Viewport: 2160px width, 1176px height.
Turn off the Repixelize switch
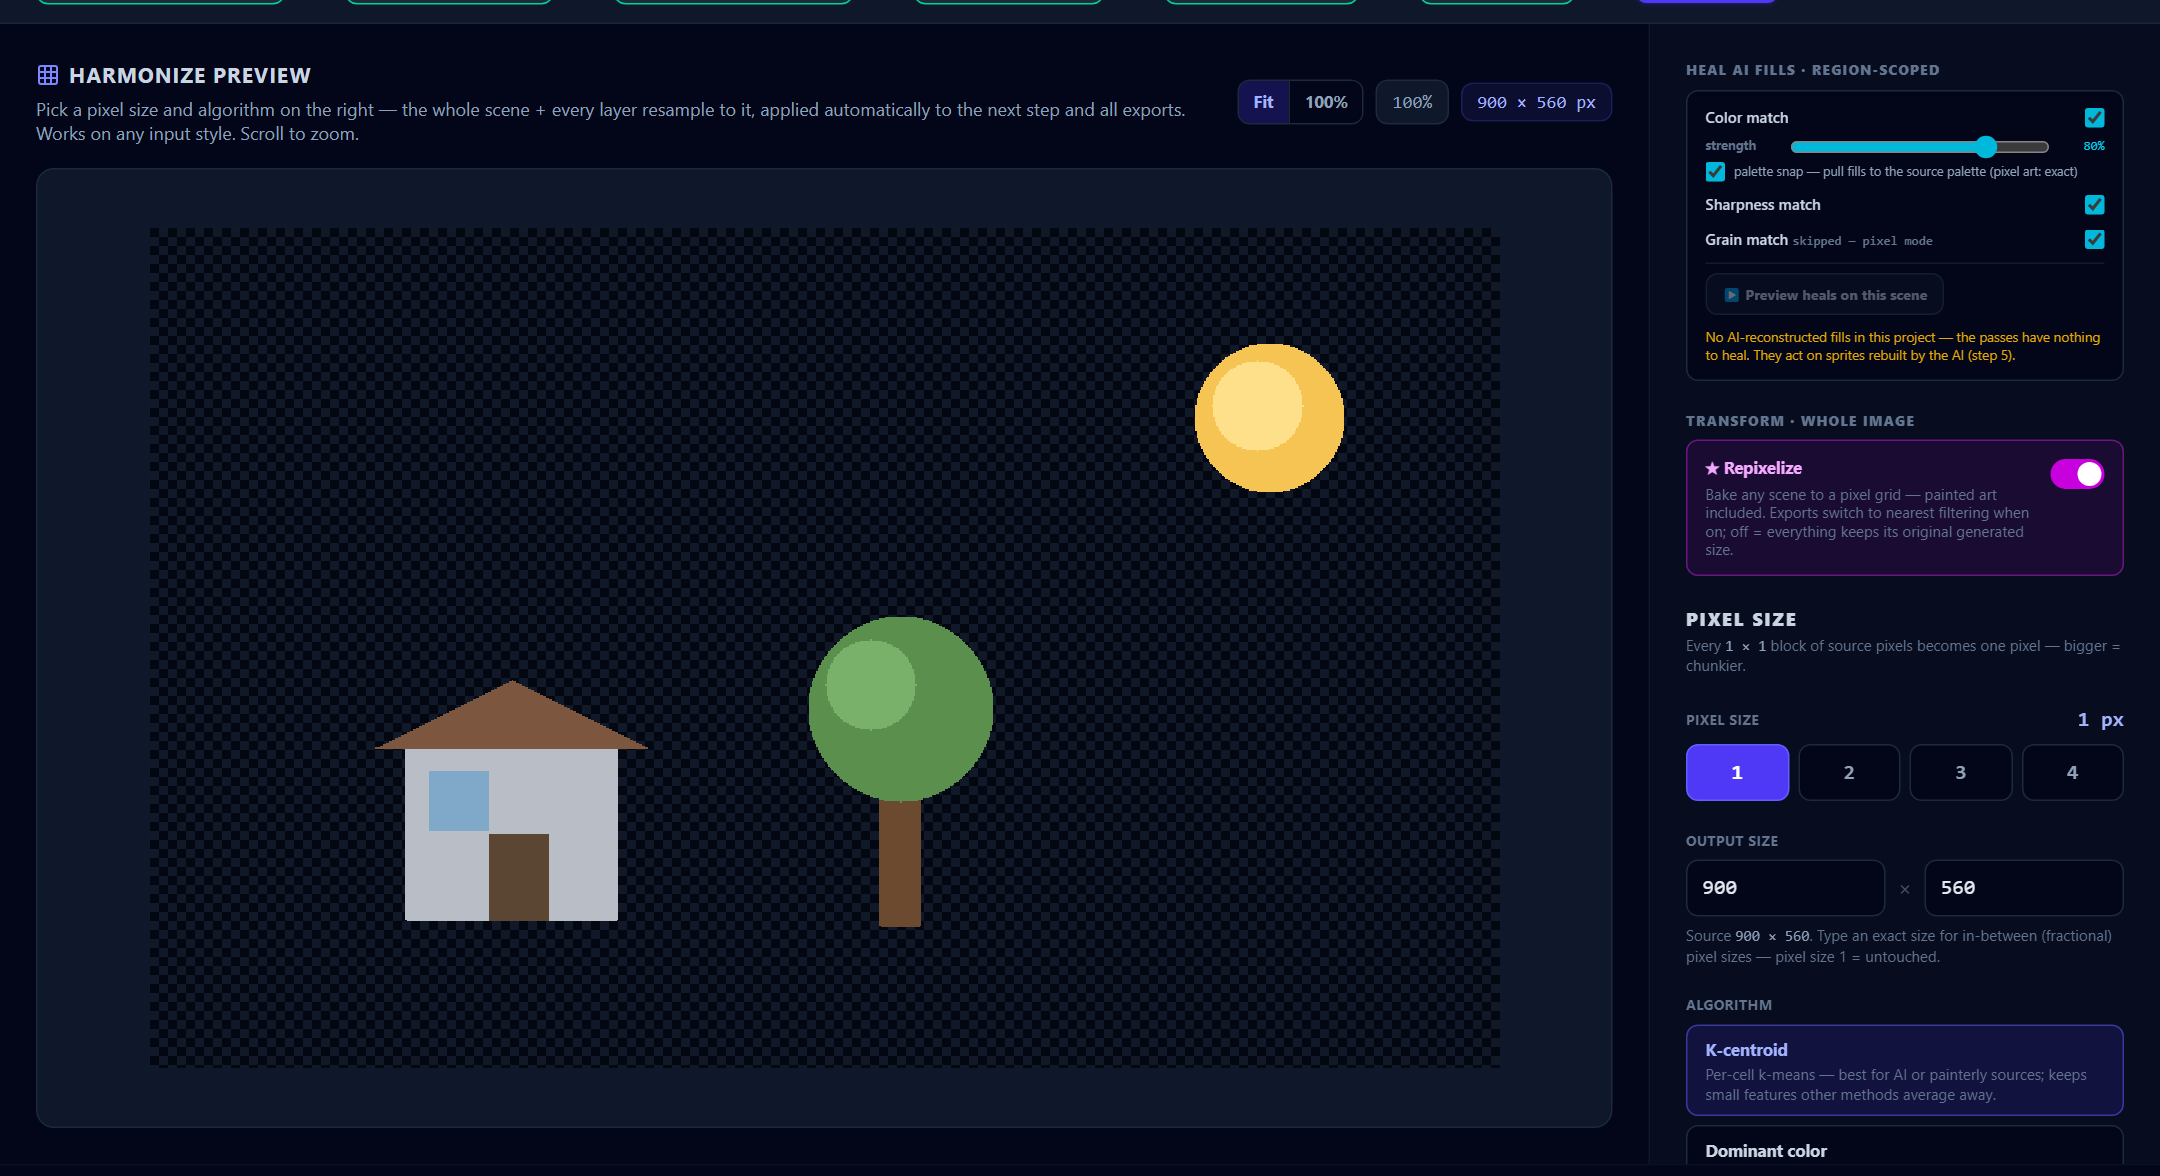pyautogui.click(x=2077, y=474)
